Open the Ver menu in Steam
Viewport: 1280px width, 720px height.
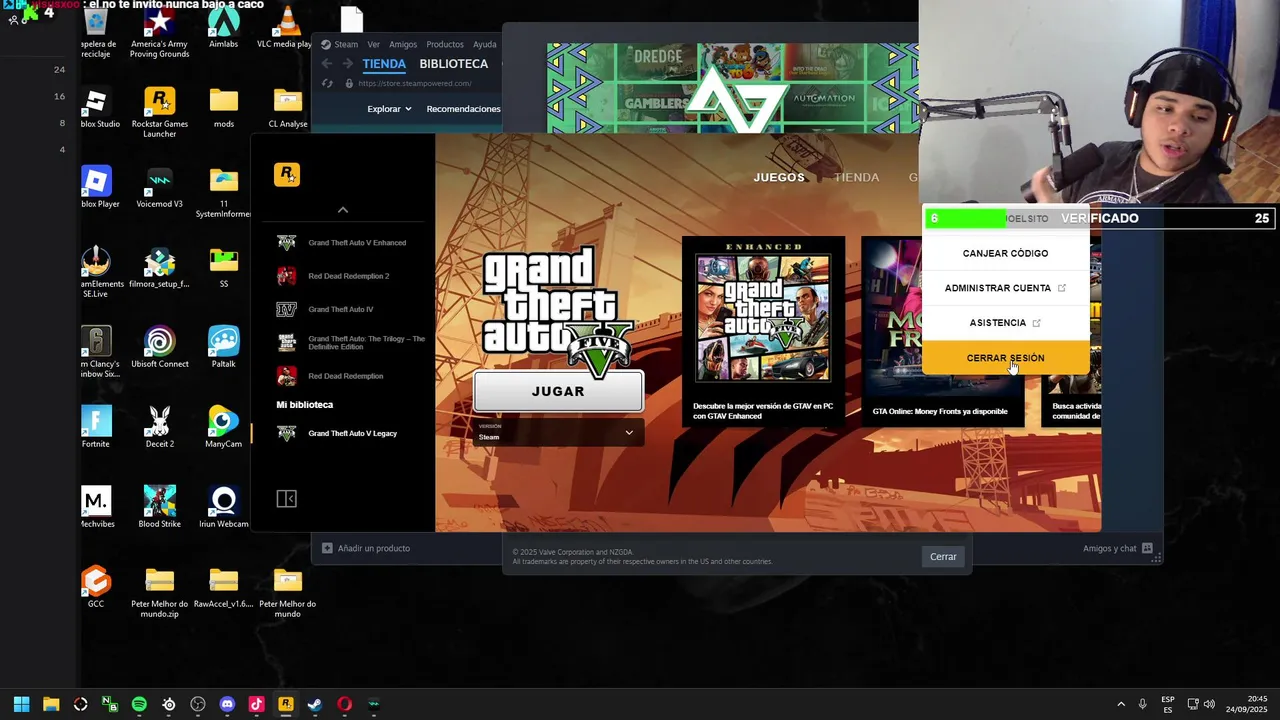click(x=373, y=44)
